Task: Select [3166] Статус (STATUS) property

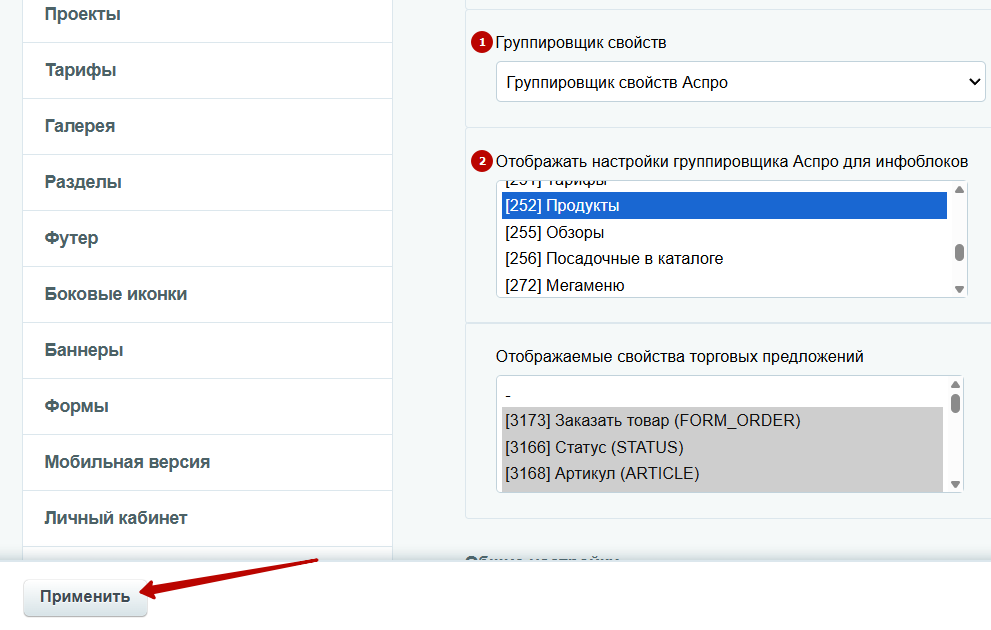Action: 594,447
